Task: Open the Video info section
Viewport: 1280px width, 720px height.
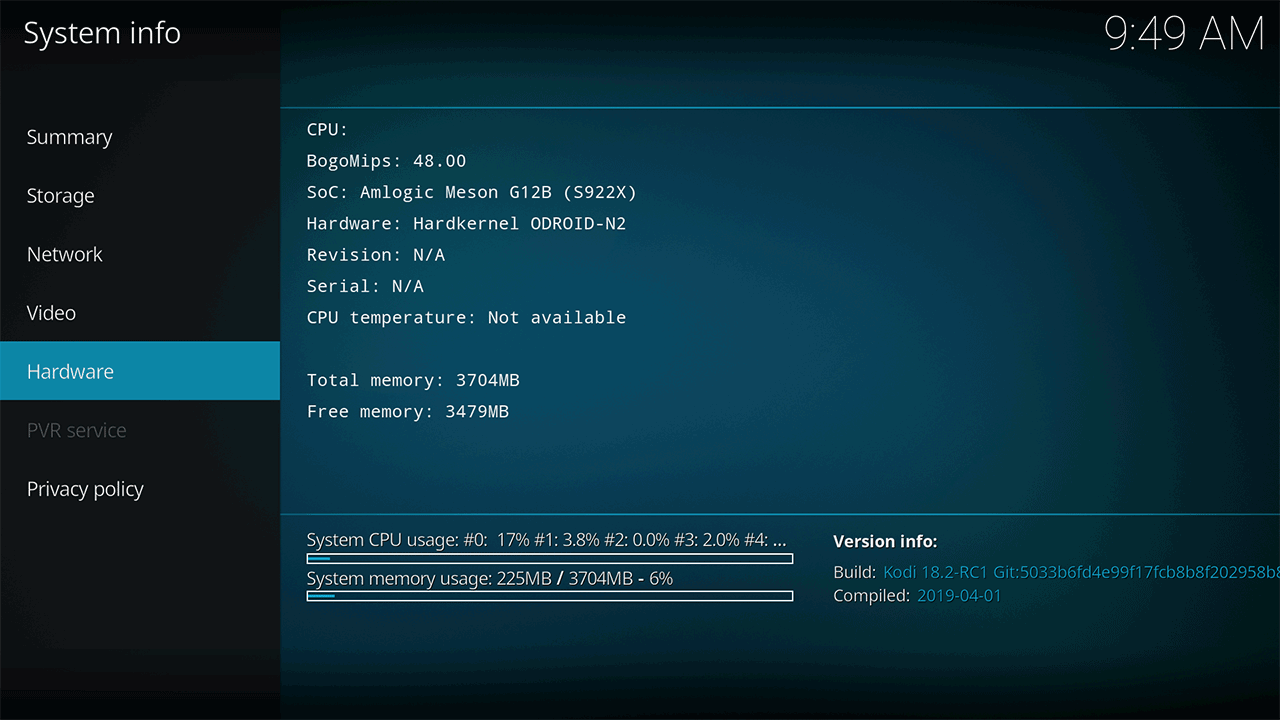Action: 52,313
